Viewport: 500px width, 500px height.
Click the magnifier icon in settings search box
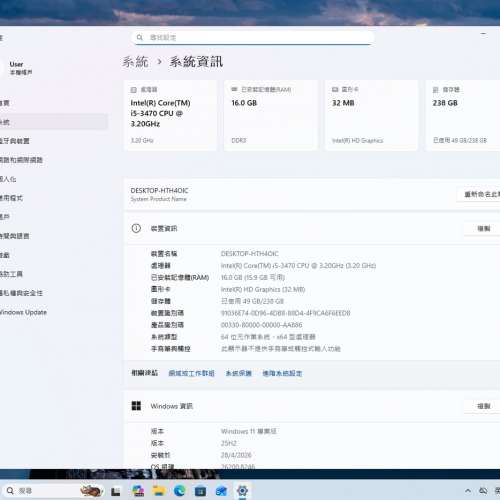139,37
